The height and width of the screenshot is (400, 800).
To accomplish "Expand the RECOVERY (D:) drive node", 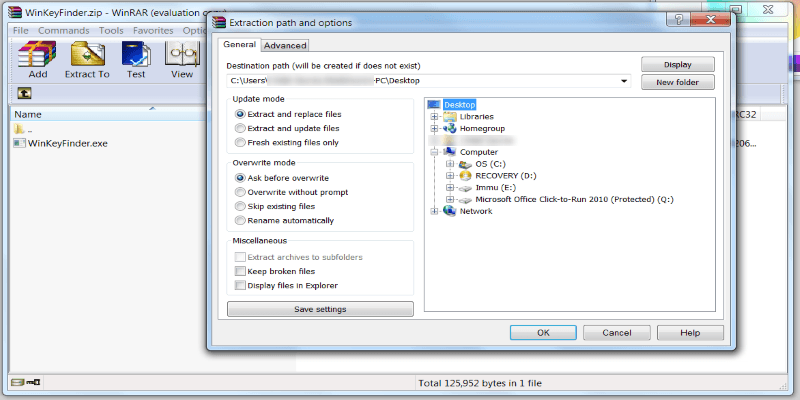I will pos(449,176).
